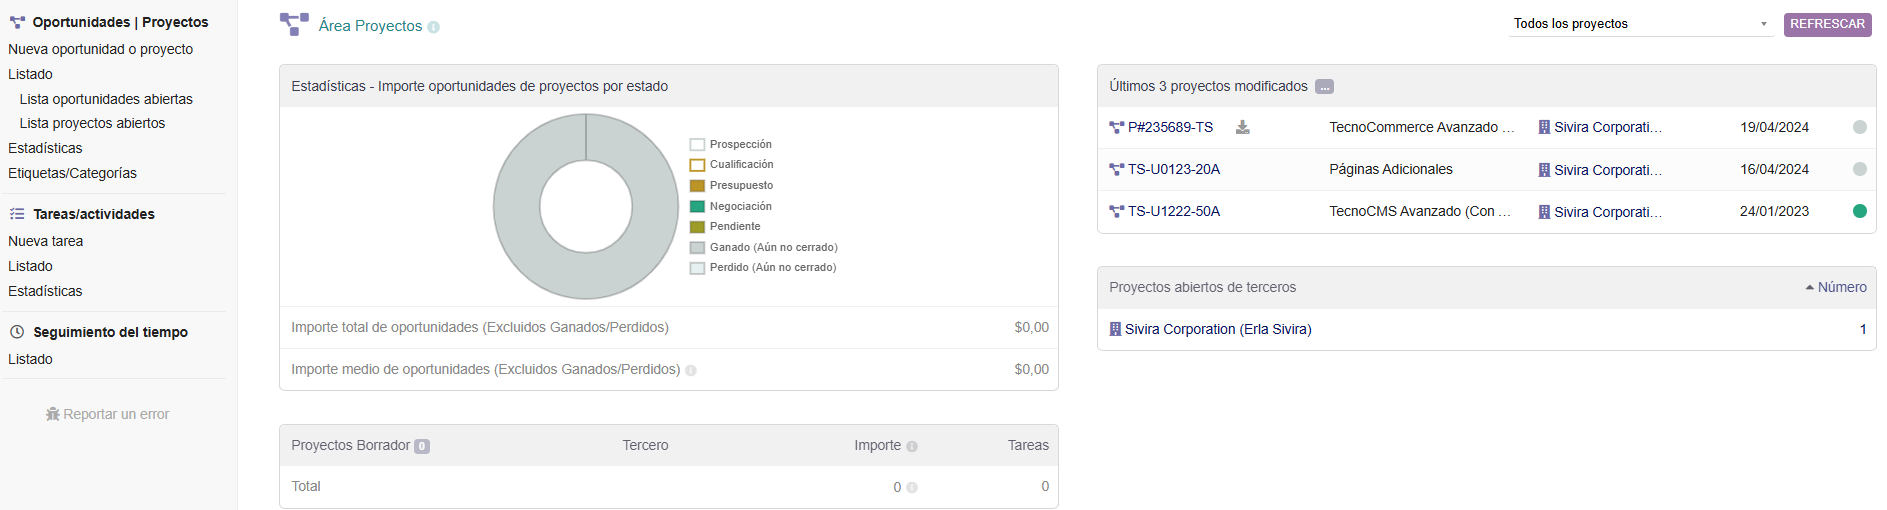Toggle the Presupuesto legend entry
Image resolution: width=1887 pixels, height=510 pixels.
click(x=740, y=185)
